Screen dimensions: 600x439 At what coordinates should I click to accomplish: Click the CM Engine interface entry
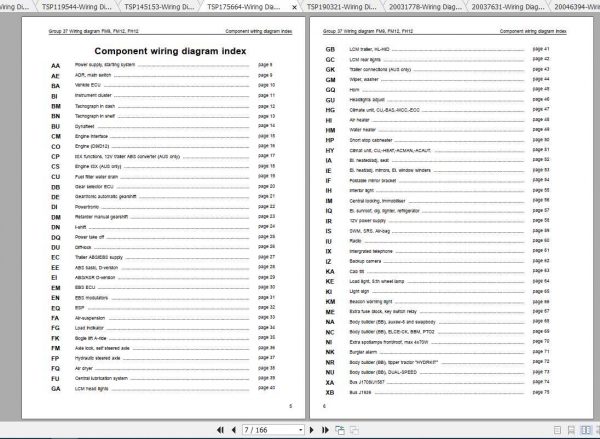pyautogui.click(x=162, y=136)
